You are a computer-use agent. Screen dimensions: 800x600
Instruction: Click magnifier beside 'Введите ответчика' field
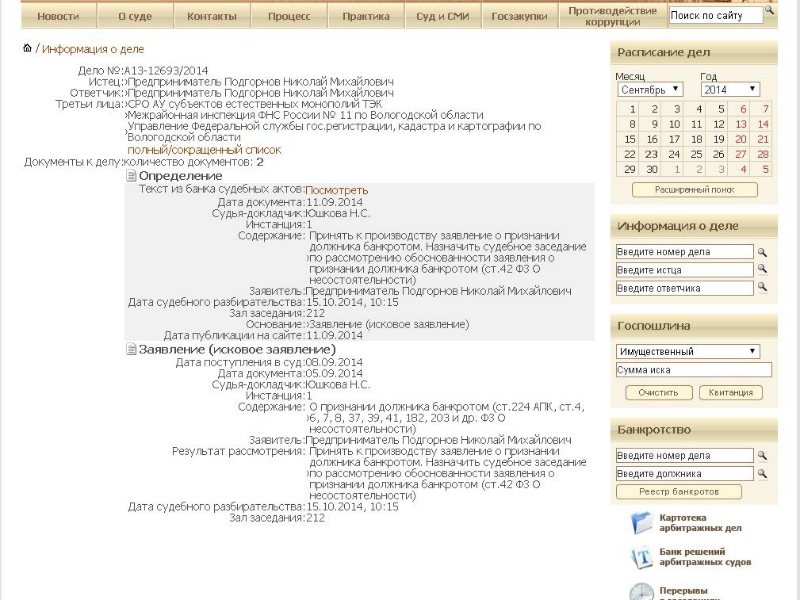(762, 288)
